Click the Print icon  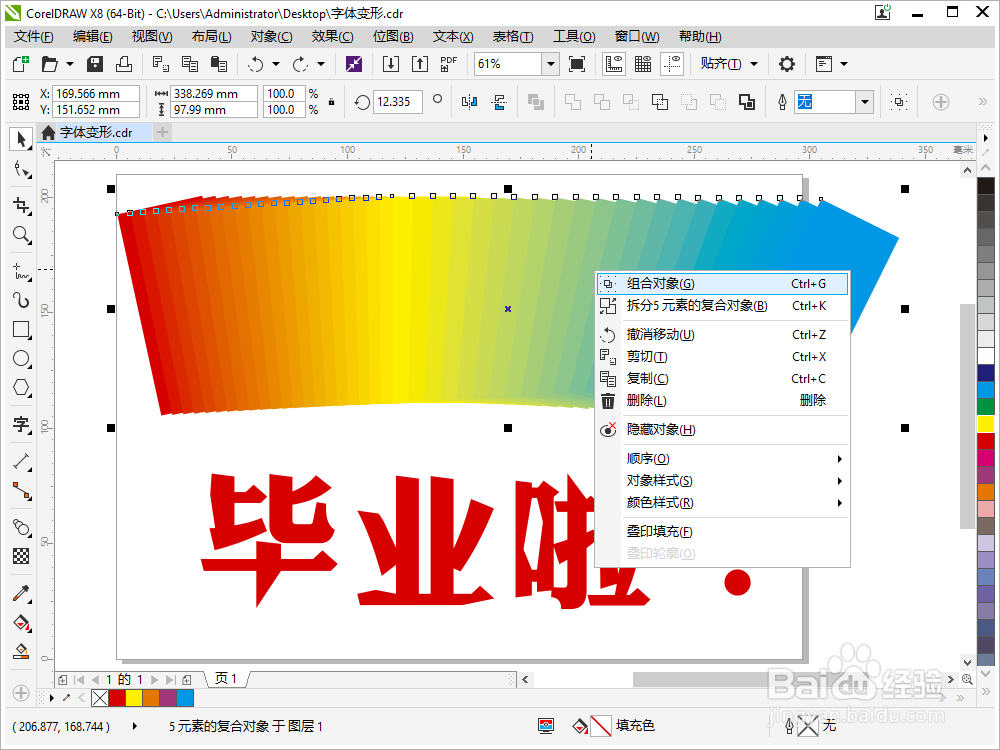pyautogui.click(x=124, y=64)
